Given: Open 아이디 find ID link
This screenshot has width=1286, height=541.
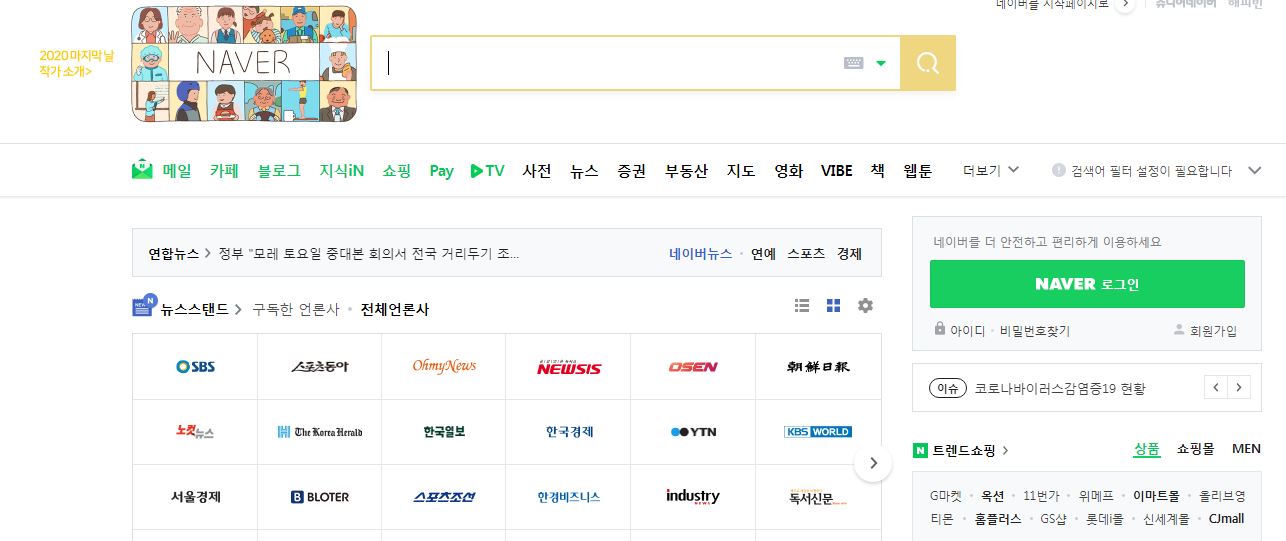Looking at the screenshot, I should pos(967,331).
